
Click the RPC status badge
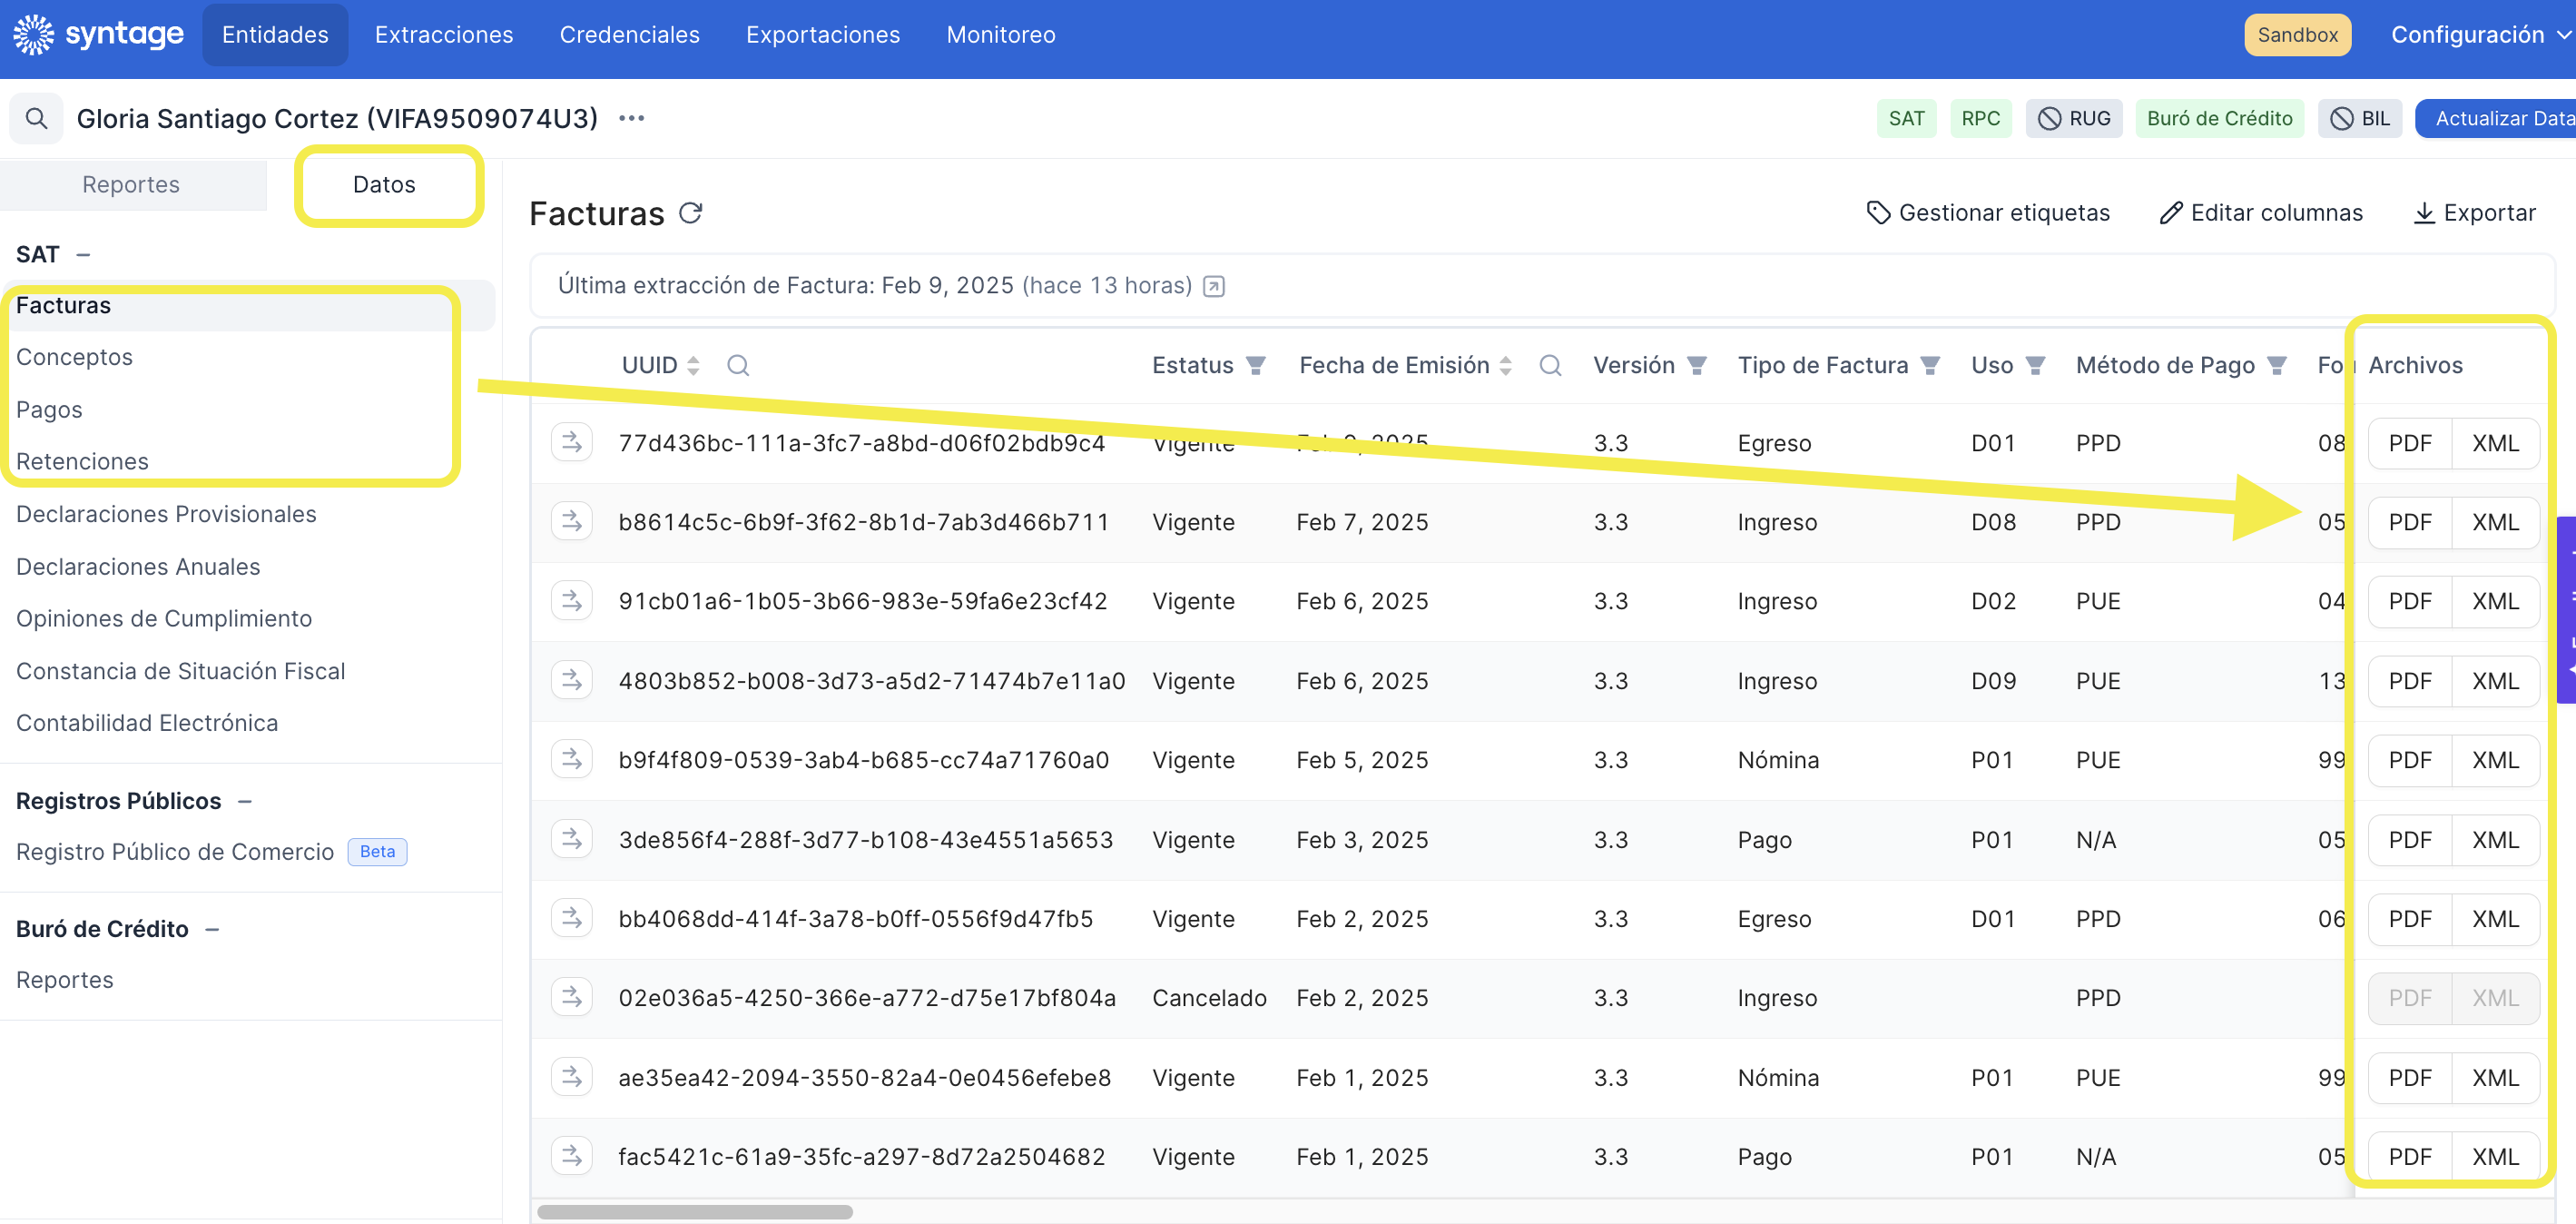[x=1980, y=118]
